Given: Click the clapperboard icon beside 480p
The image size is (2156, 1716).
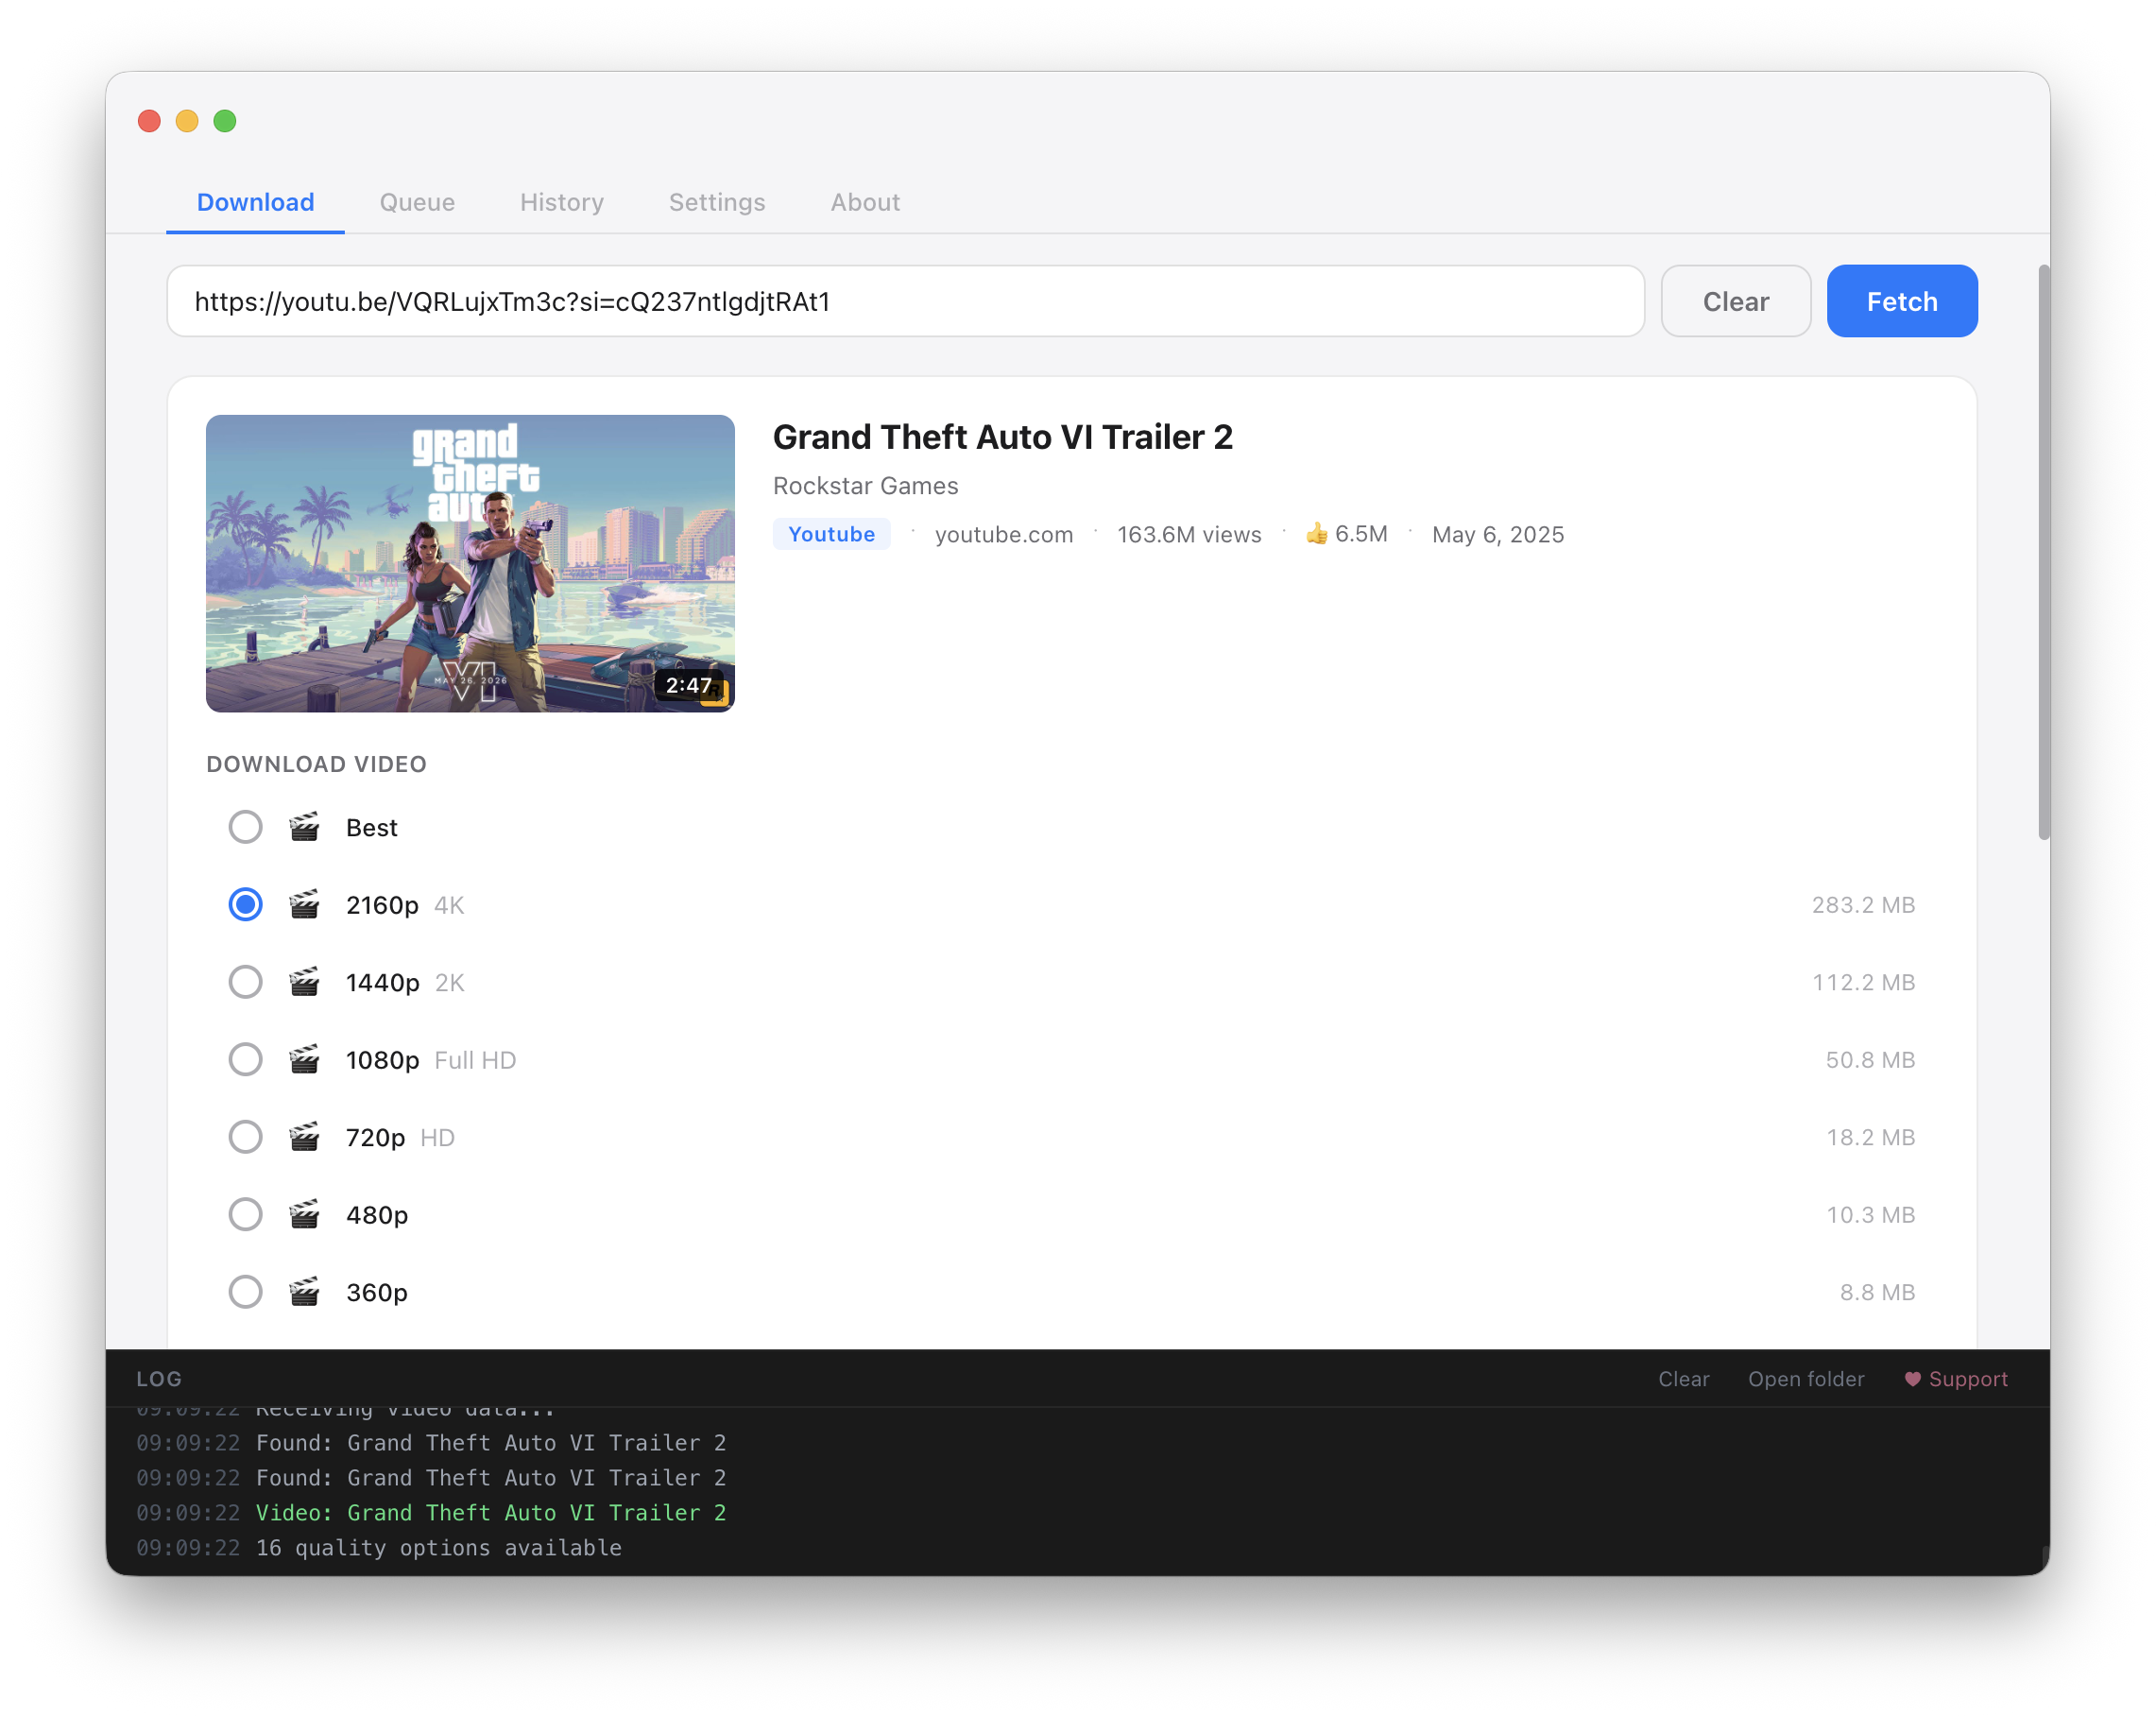Looking at the screenshot, I should (x=304, y=1214).
